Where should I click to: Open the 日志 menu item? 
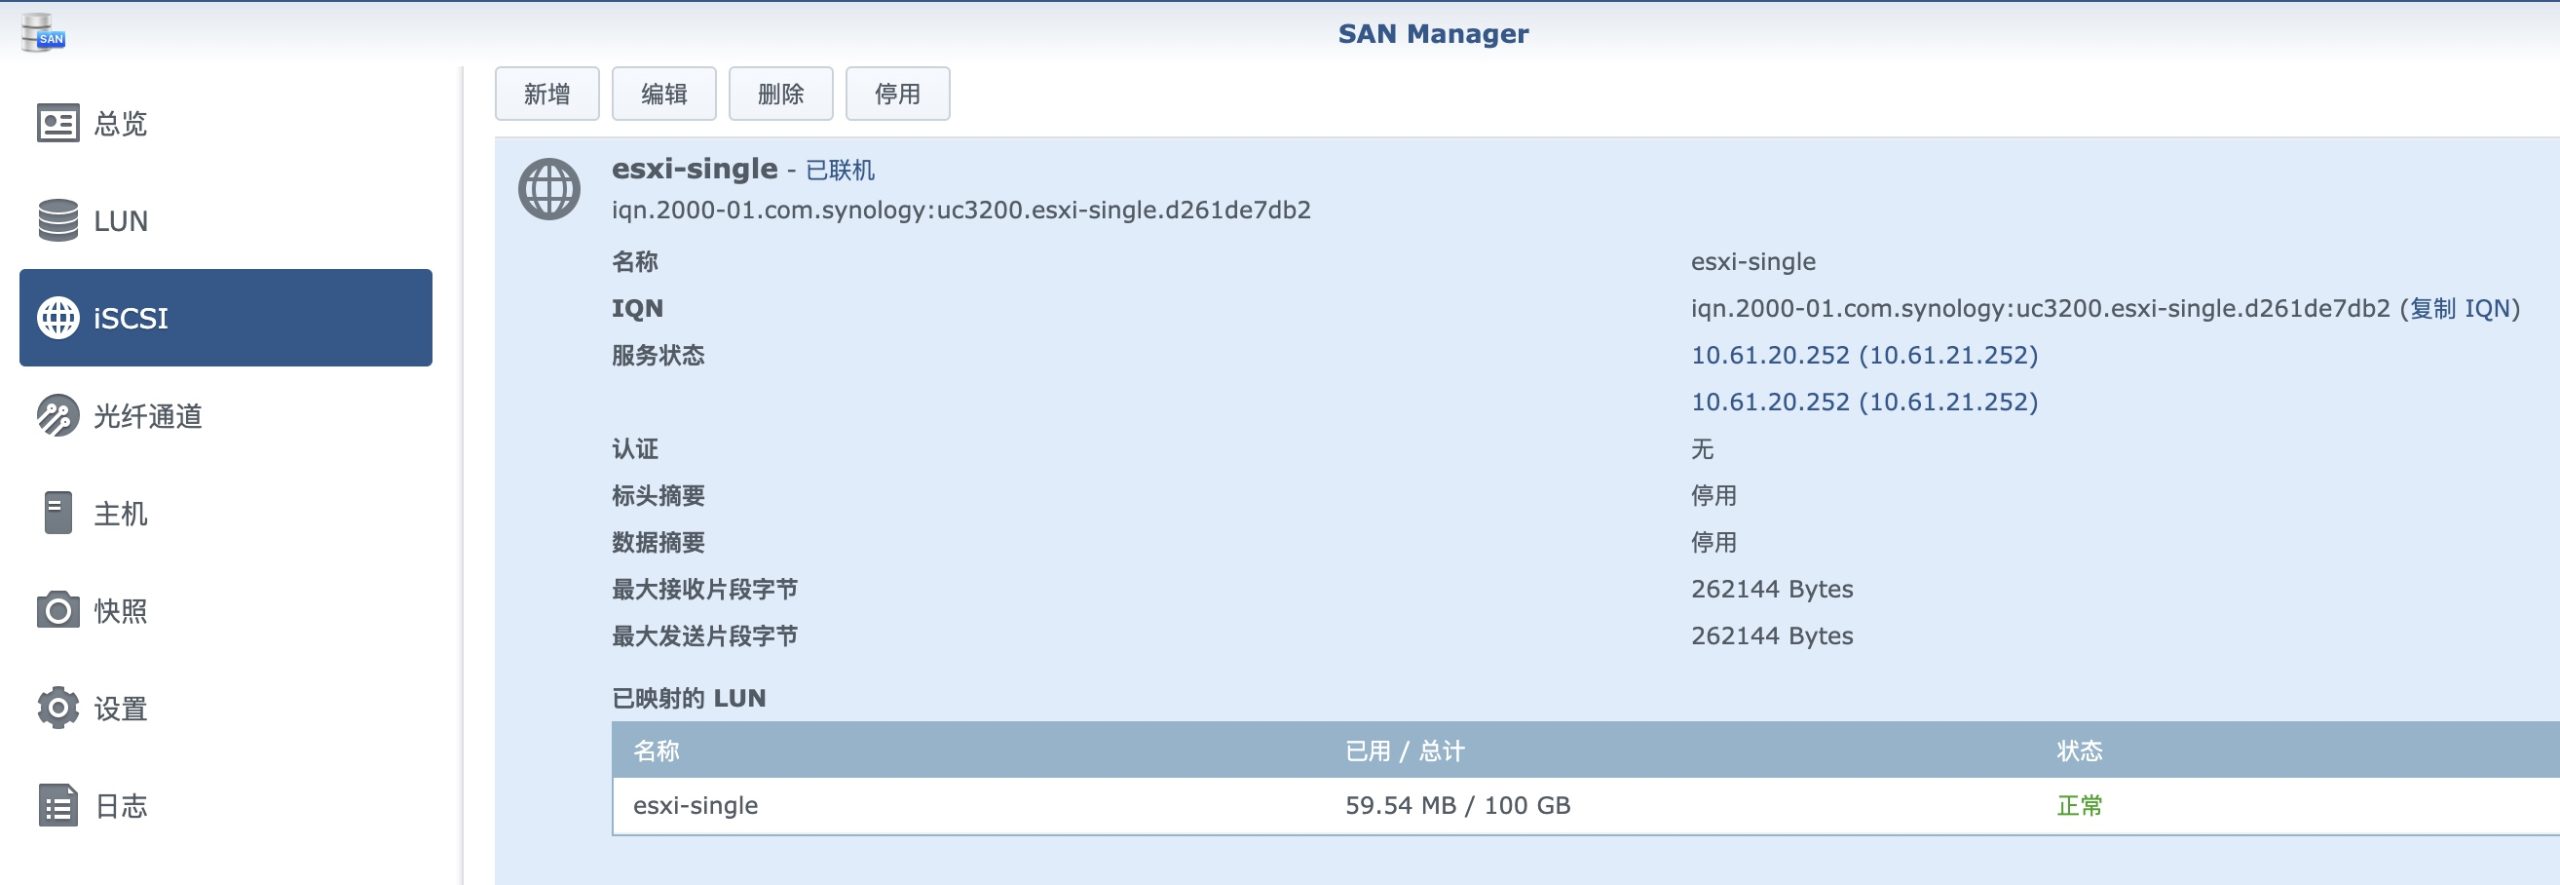click(226, 805)
